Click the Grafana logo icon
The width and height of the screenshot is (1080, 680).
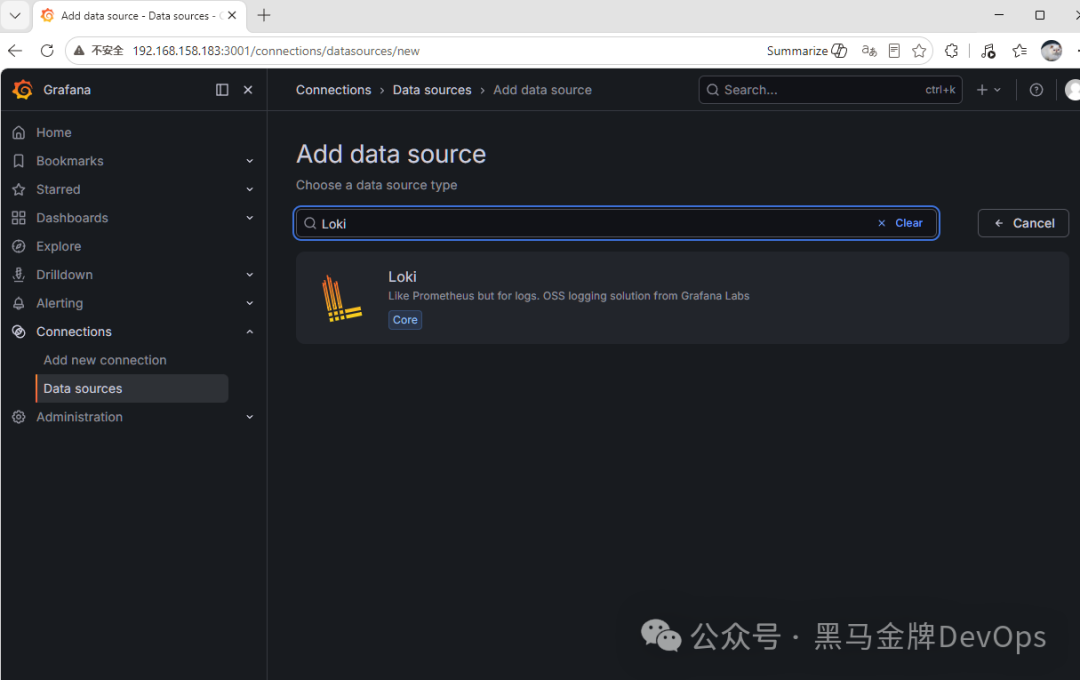pos(23,90)
